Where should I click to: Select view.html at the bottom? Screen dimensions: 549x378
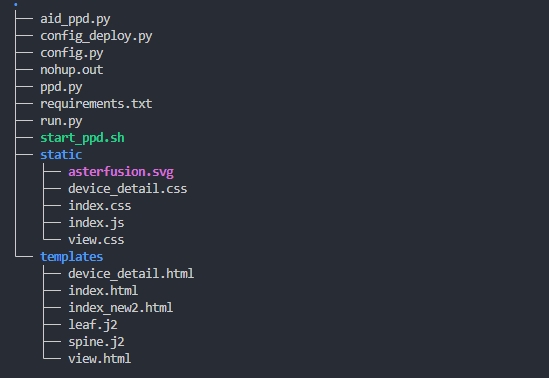click(x=99, y=358)
